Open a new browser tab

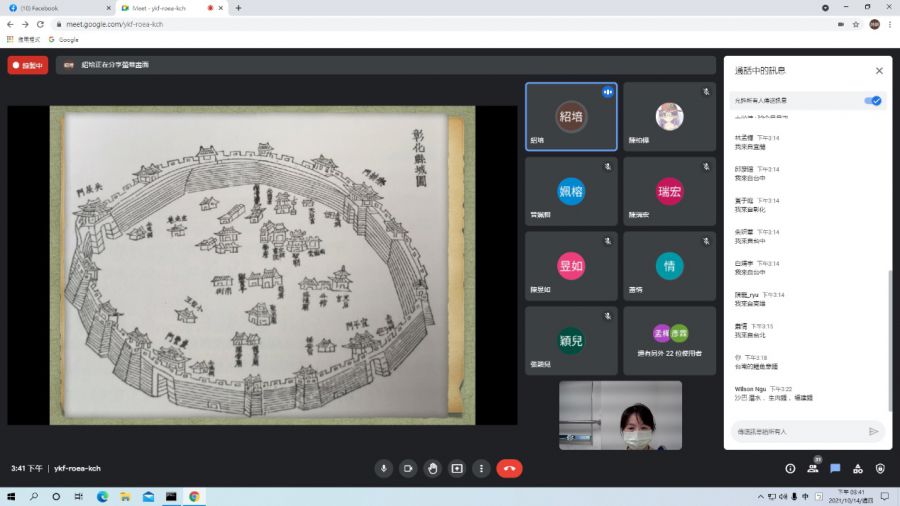(x=238, y=8)
